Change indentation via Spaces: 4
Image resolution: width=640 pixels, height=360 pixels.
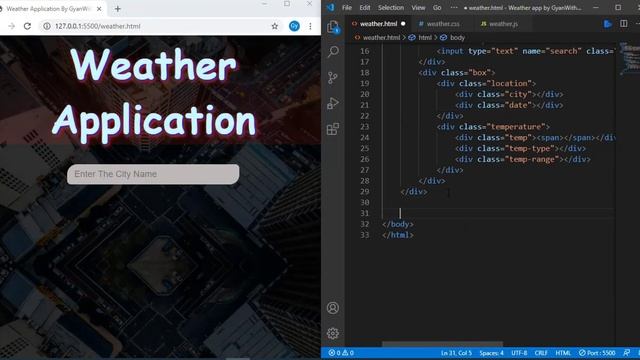point(491,353)
